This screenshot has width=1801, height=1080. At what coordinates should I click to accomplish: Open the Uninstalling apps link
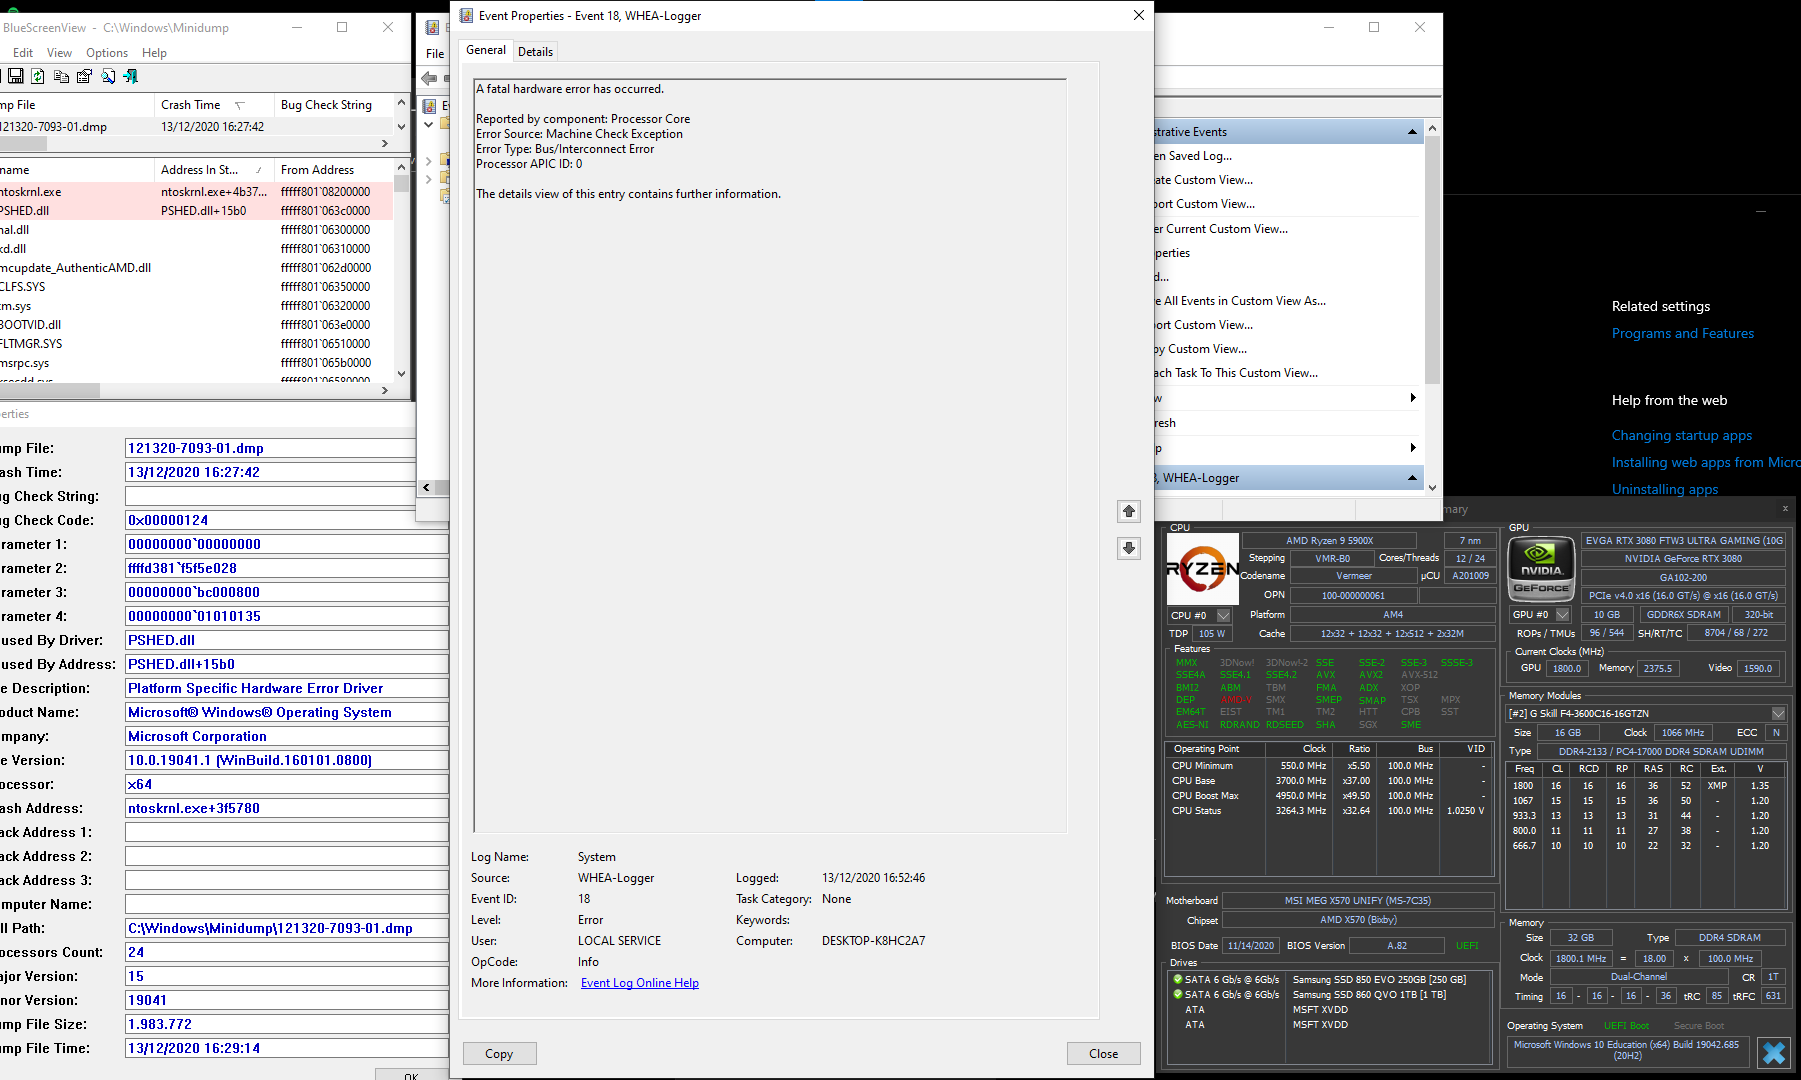(x=1665, y=490)
